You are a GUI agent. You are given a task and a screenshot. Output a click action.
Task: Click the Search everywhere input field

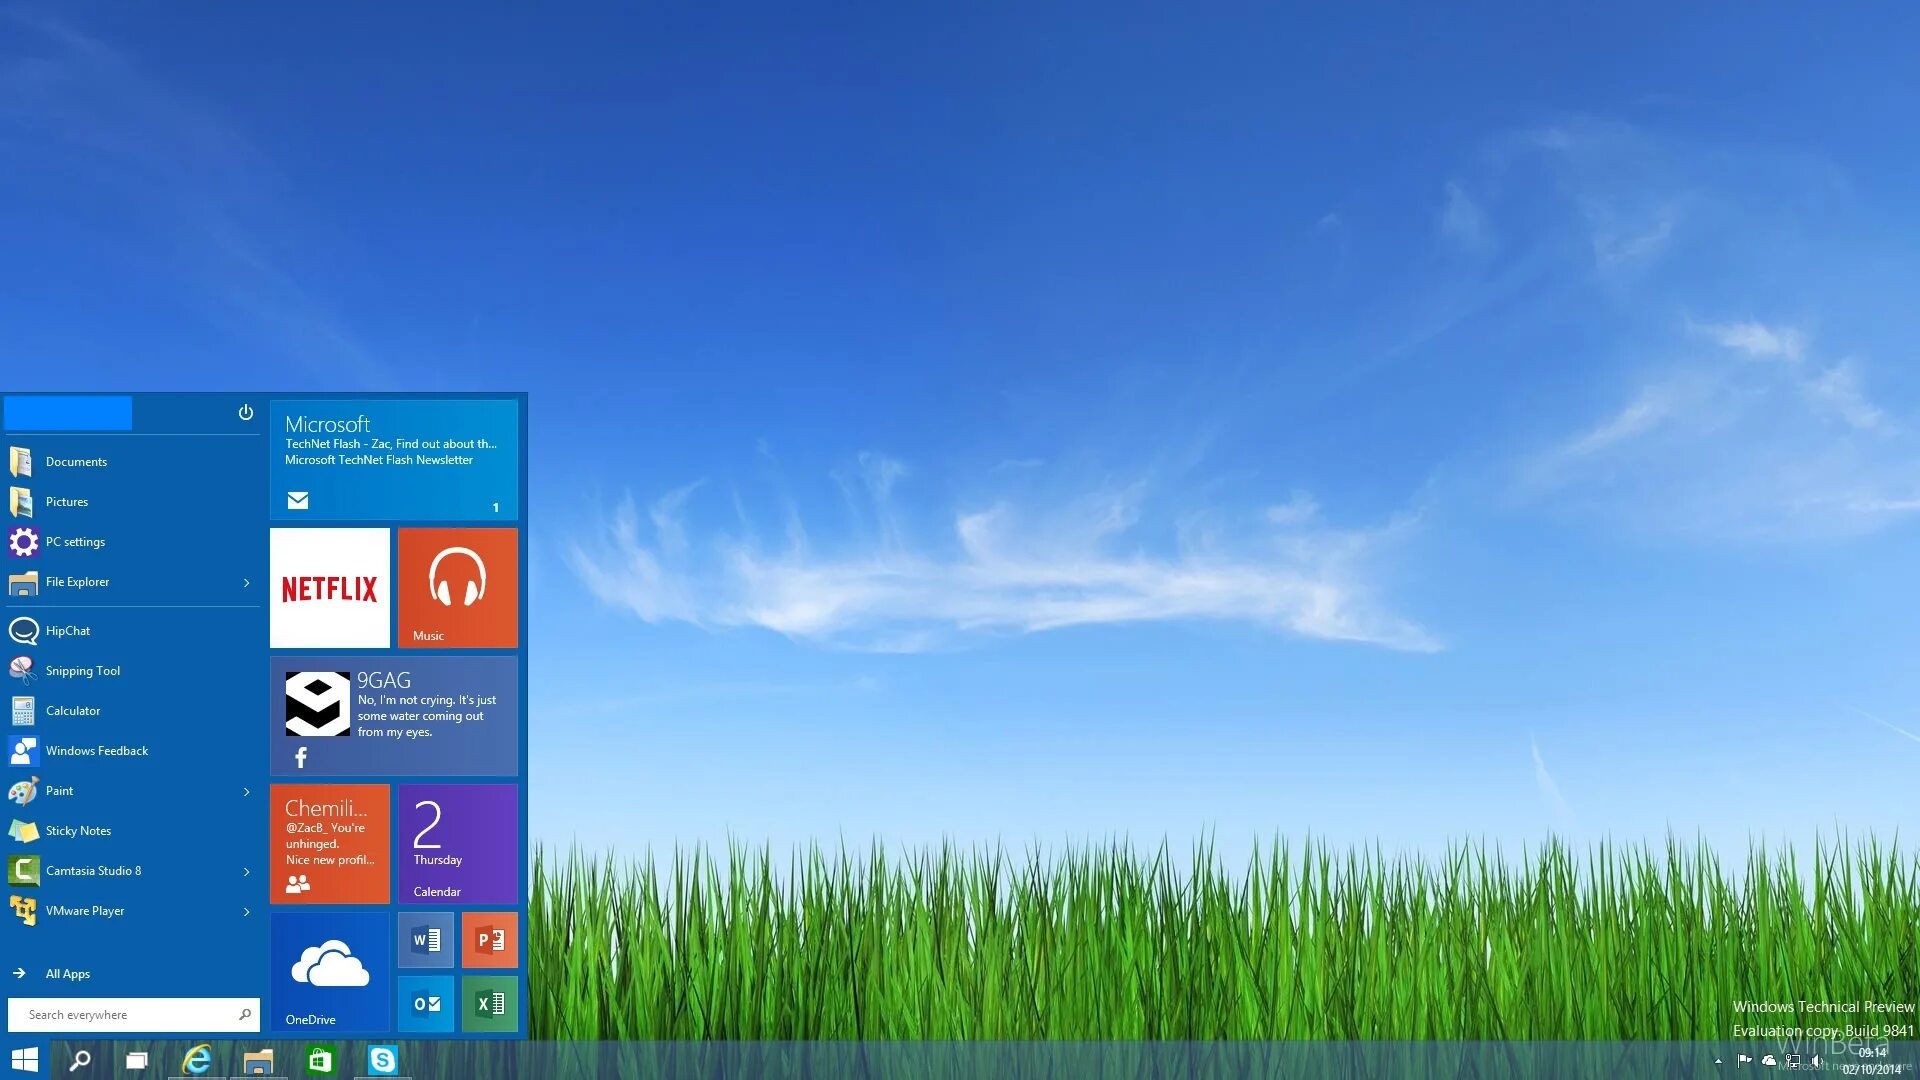tap(125, 1015)
